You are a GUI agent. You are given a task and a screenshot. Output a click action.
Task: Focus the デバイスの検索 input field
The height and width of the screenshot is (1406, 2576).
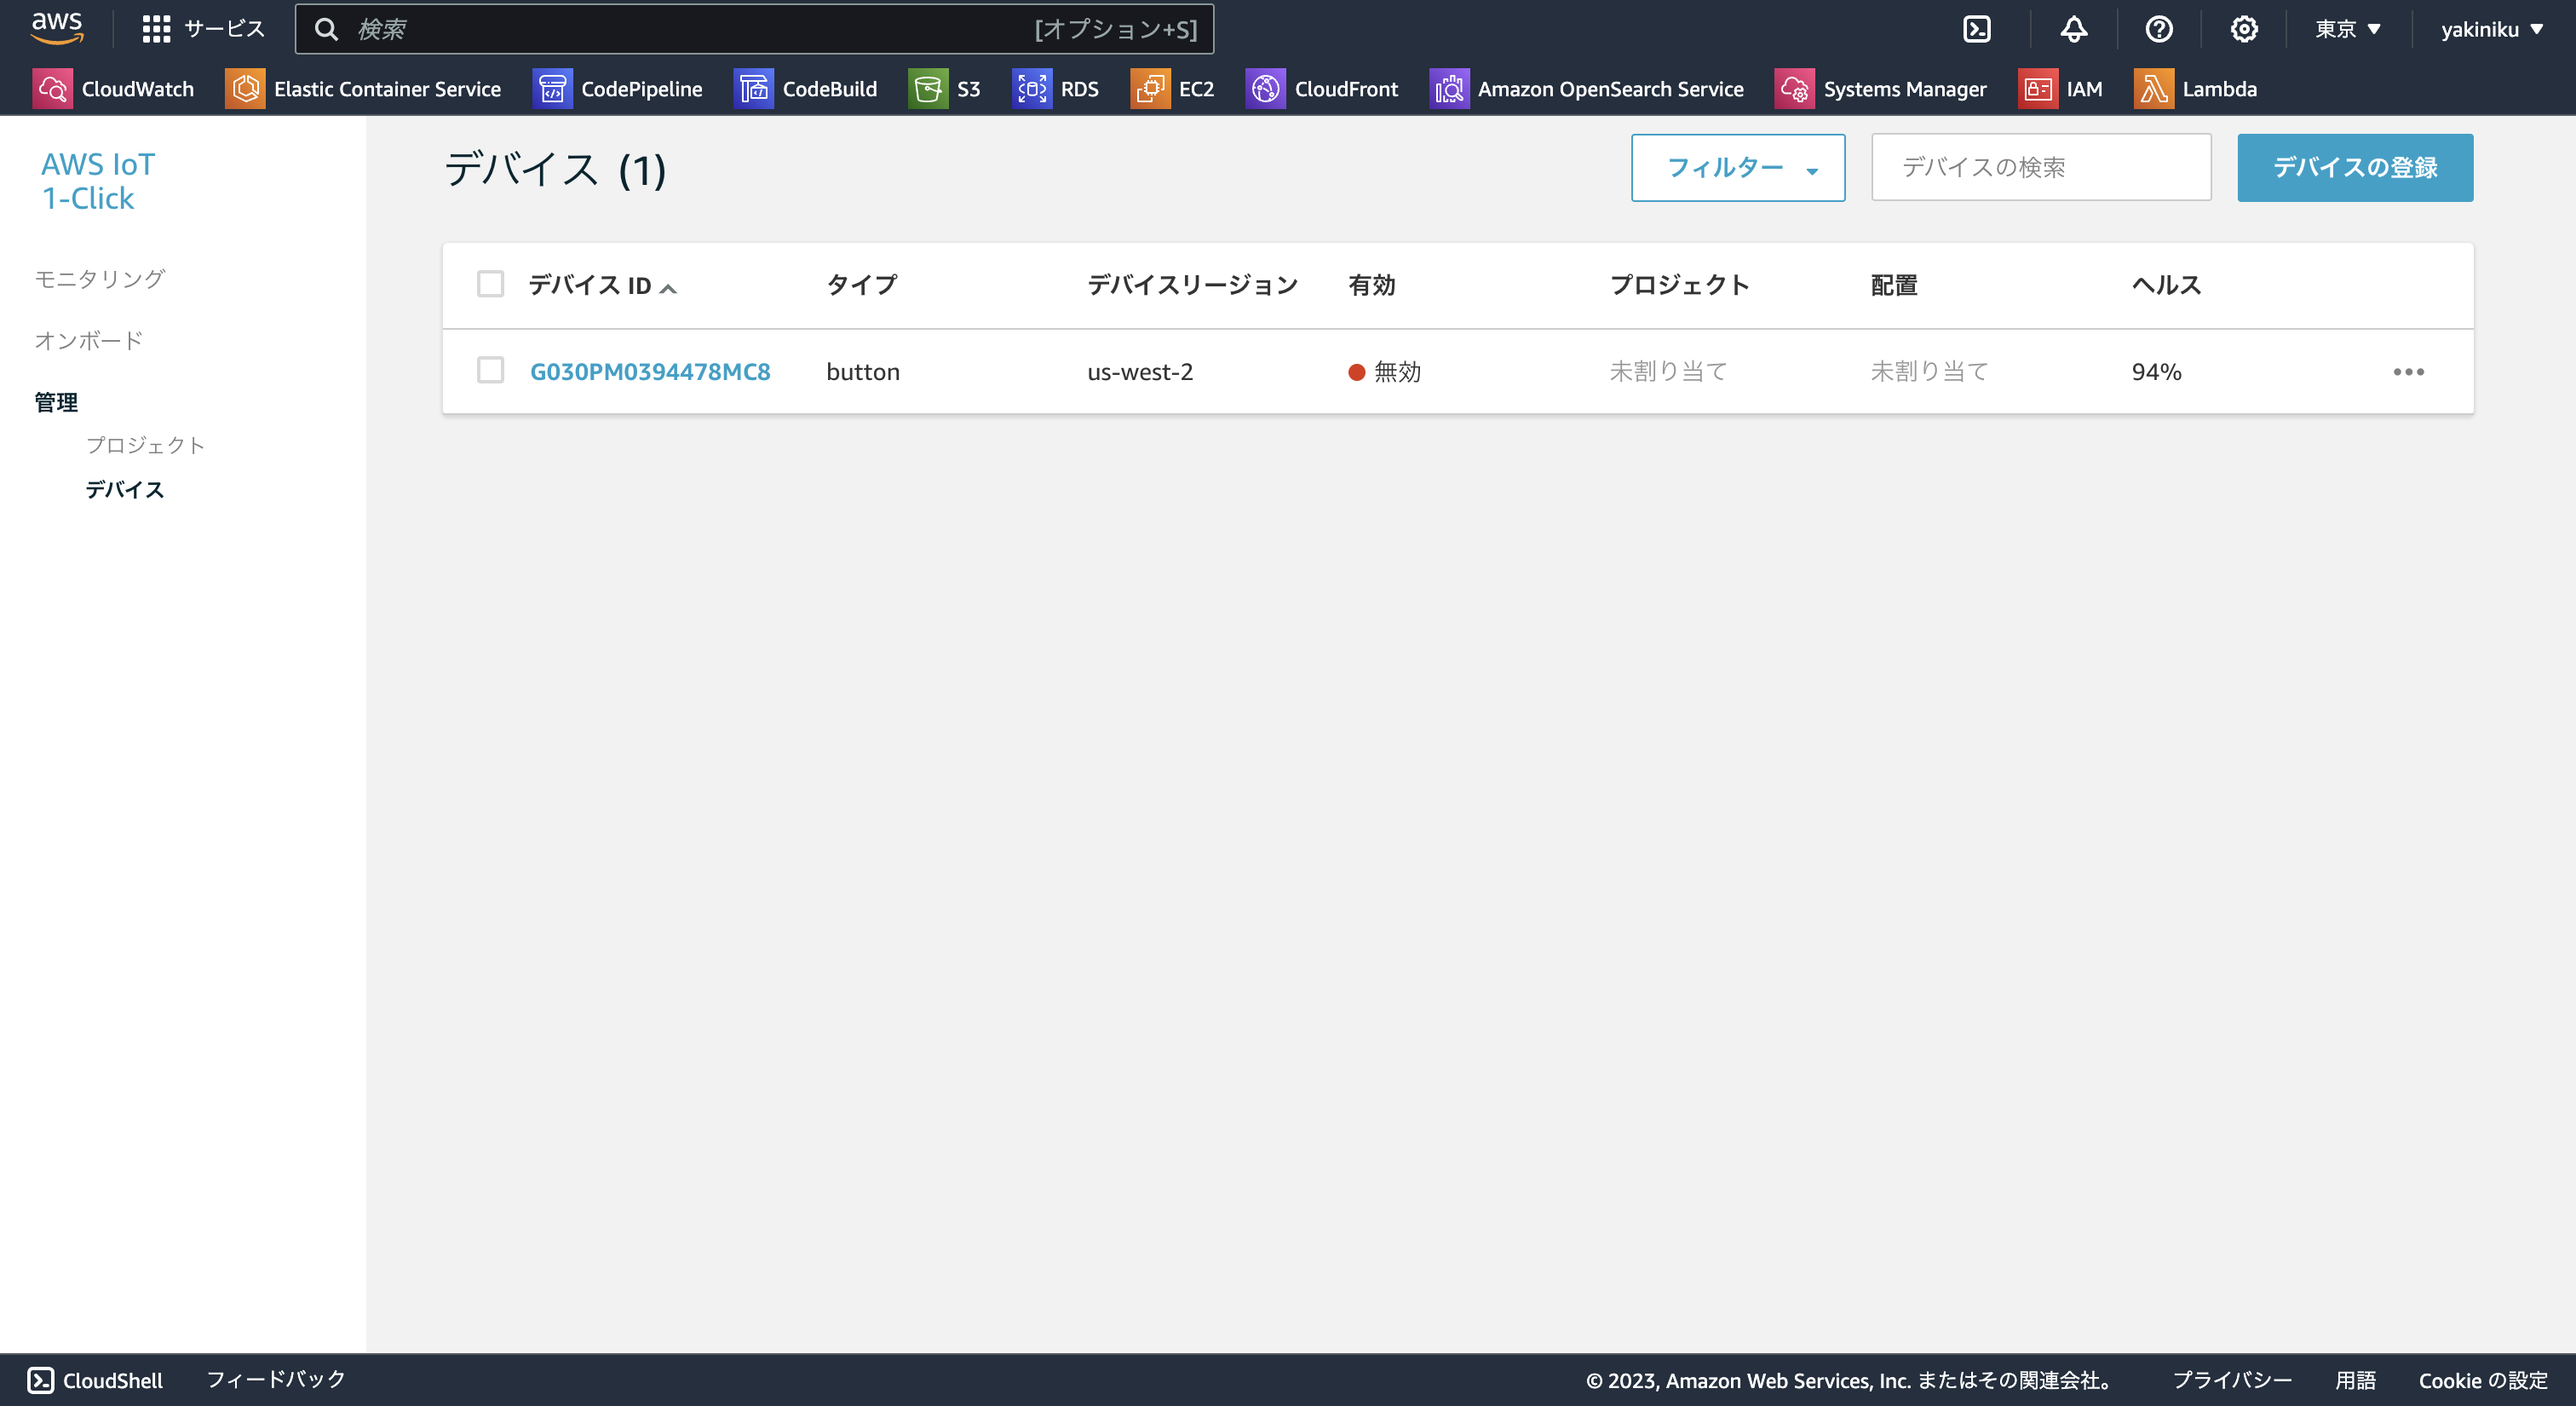(x=2041, y=167)
